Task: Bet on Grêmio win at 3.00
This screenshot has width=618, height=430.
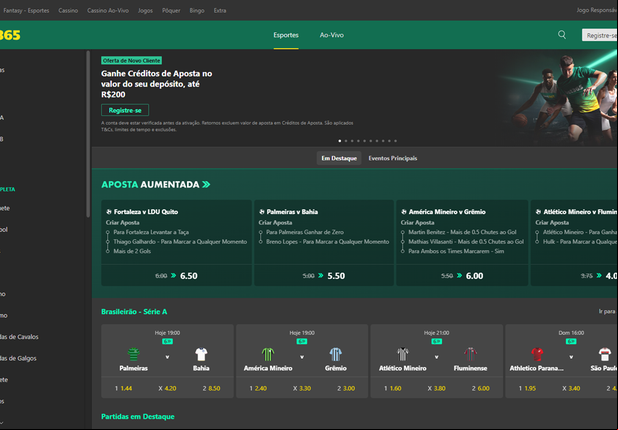Action: pos(346,388)
